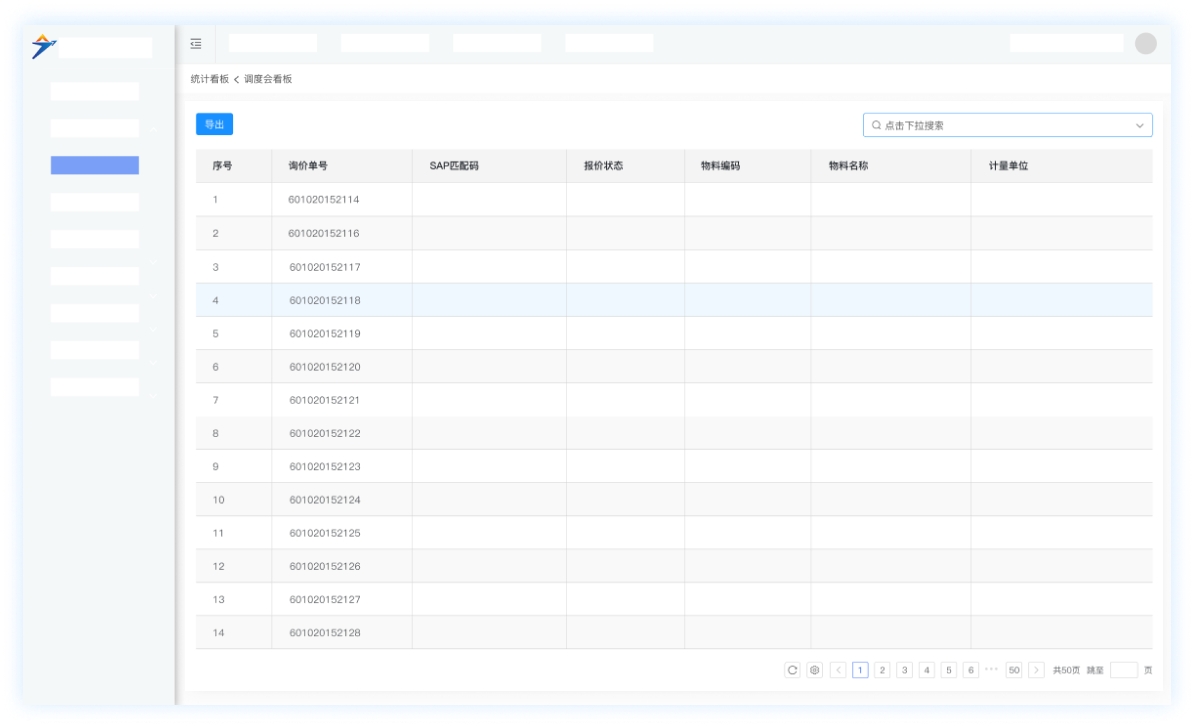Screen dimensions: 1194x726
Task: Go back to 统计看板 in the breadcrumb
Action: [210, 79]
